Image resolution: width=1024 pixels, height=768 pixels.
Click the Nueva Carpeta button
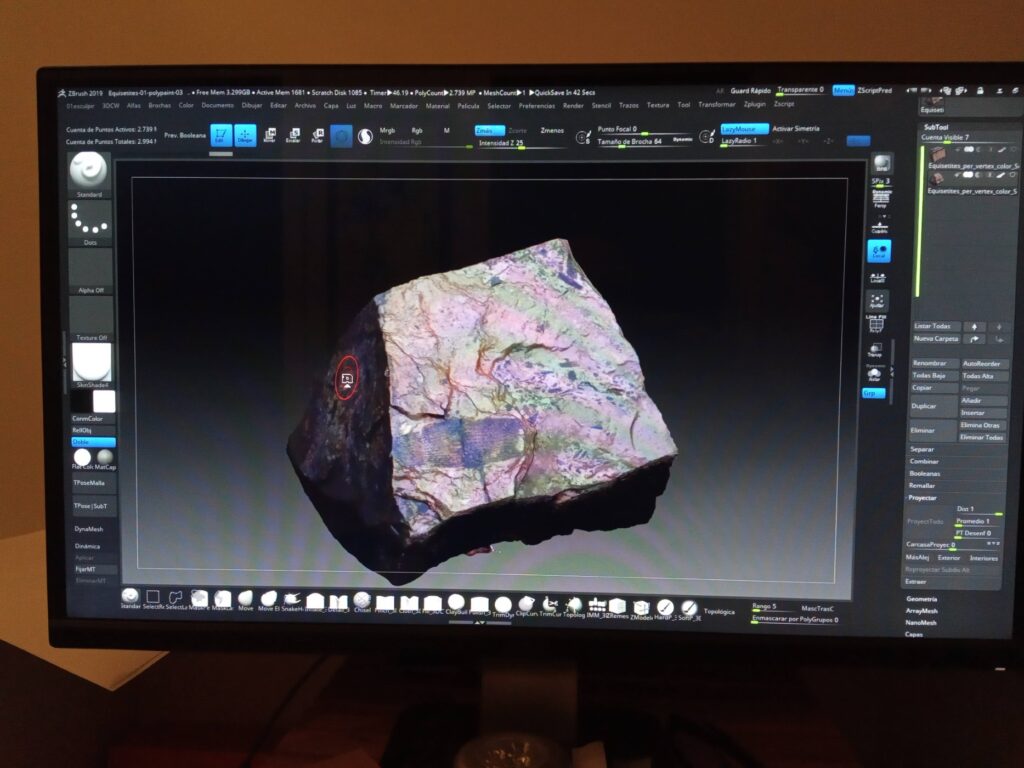[x=936, y=339]
